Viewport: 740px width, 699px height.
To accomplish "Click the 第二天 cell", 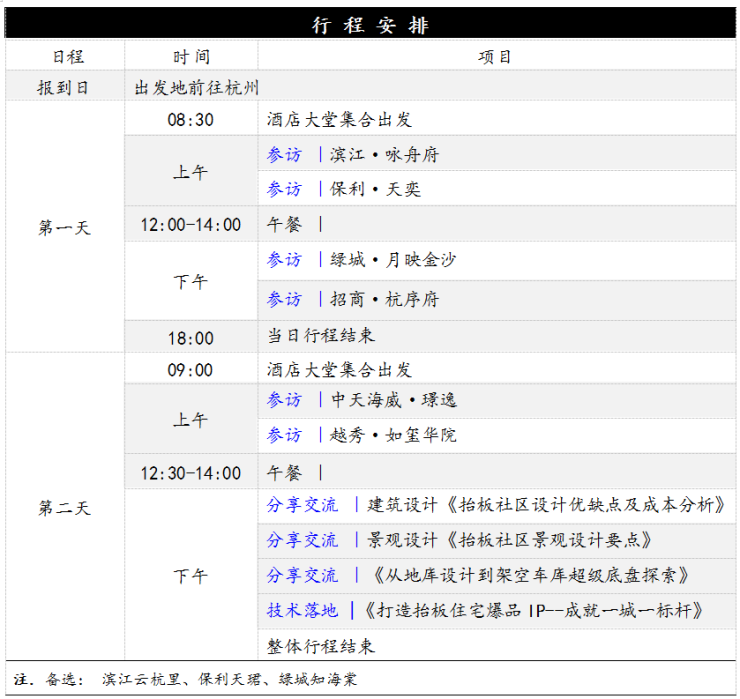I will [x=65, y=506].
